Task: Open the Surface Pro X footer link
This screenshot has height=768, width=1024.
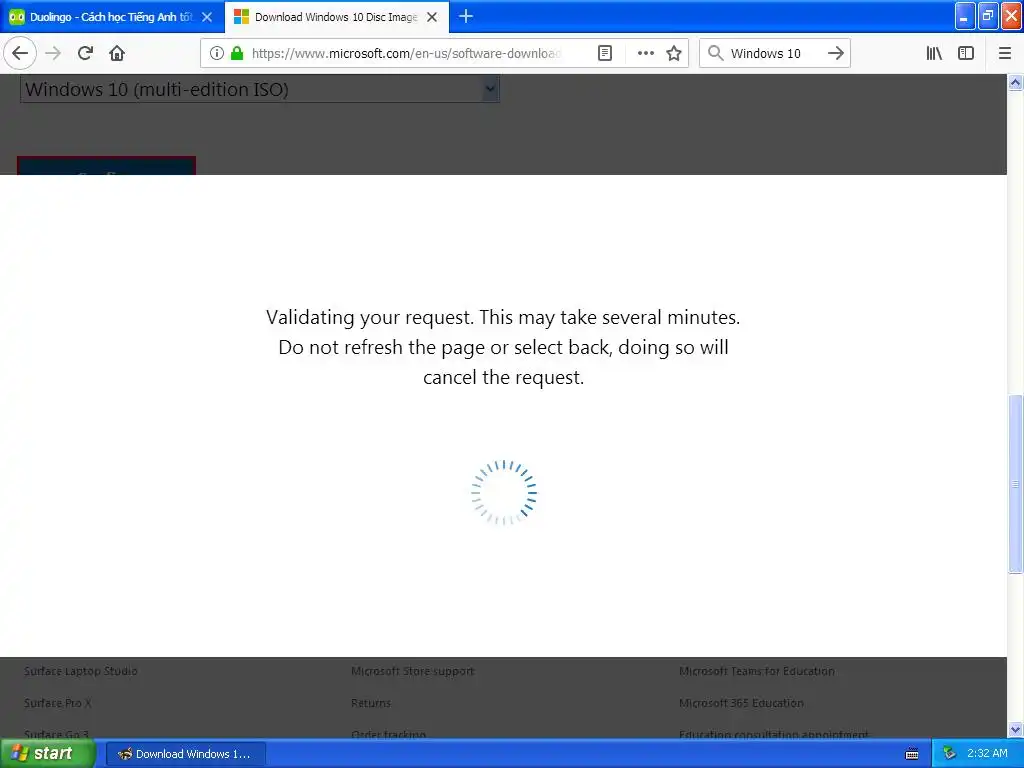Action: pyautogui.click(x=57, y=703)
